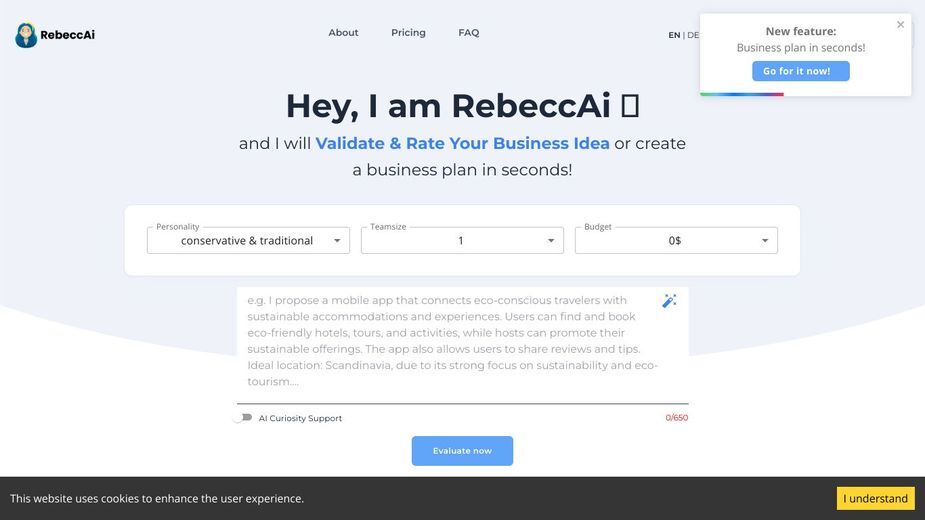Switch language to DE
The width and height of the screenshot is (925, 520).
(693, 35)
